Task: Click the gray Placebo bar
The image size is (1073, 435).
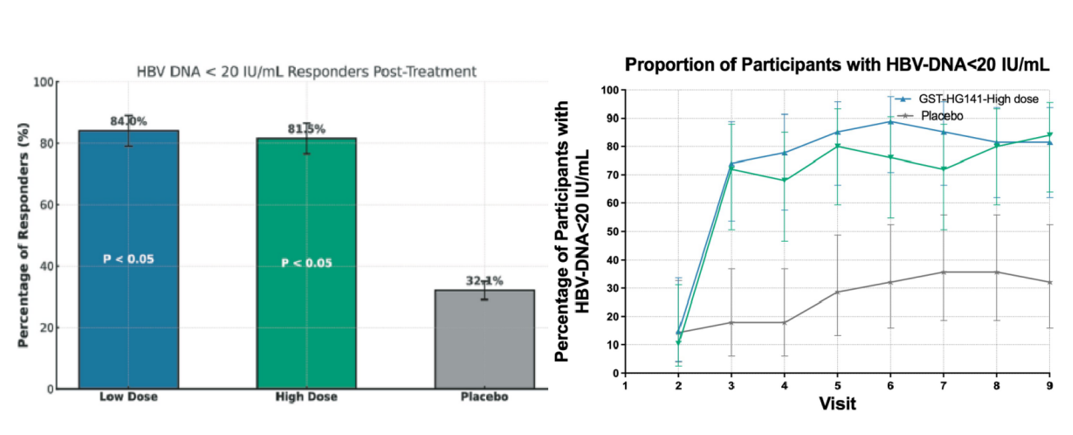Action: tap(484, 339)
